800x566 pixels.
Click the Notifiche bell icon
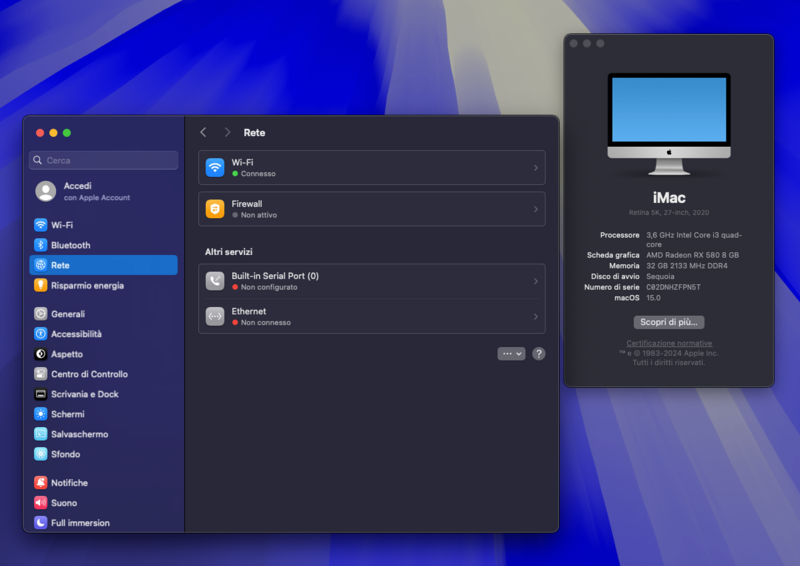pyautogui.click(x=40, y=483)
